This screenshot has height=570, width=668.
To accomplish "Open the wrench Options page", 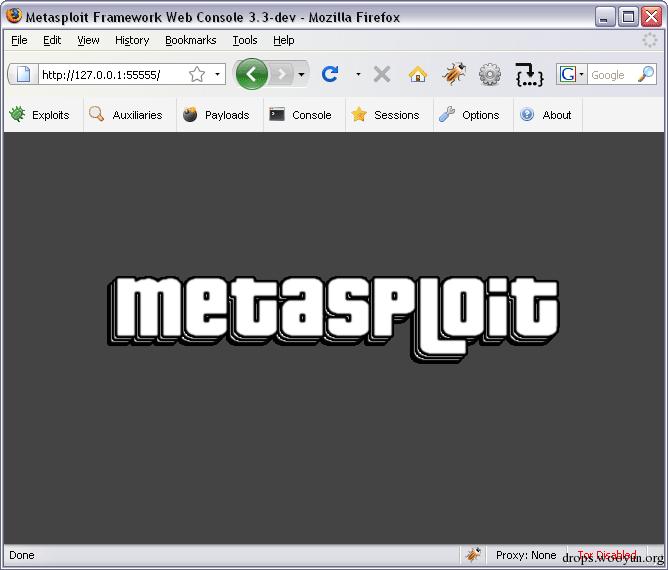I will 469,115.
